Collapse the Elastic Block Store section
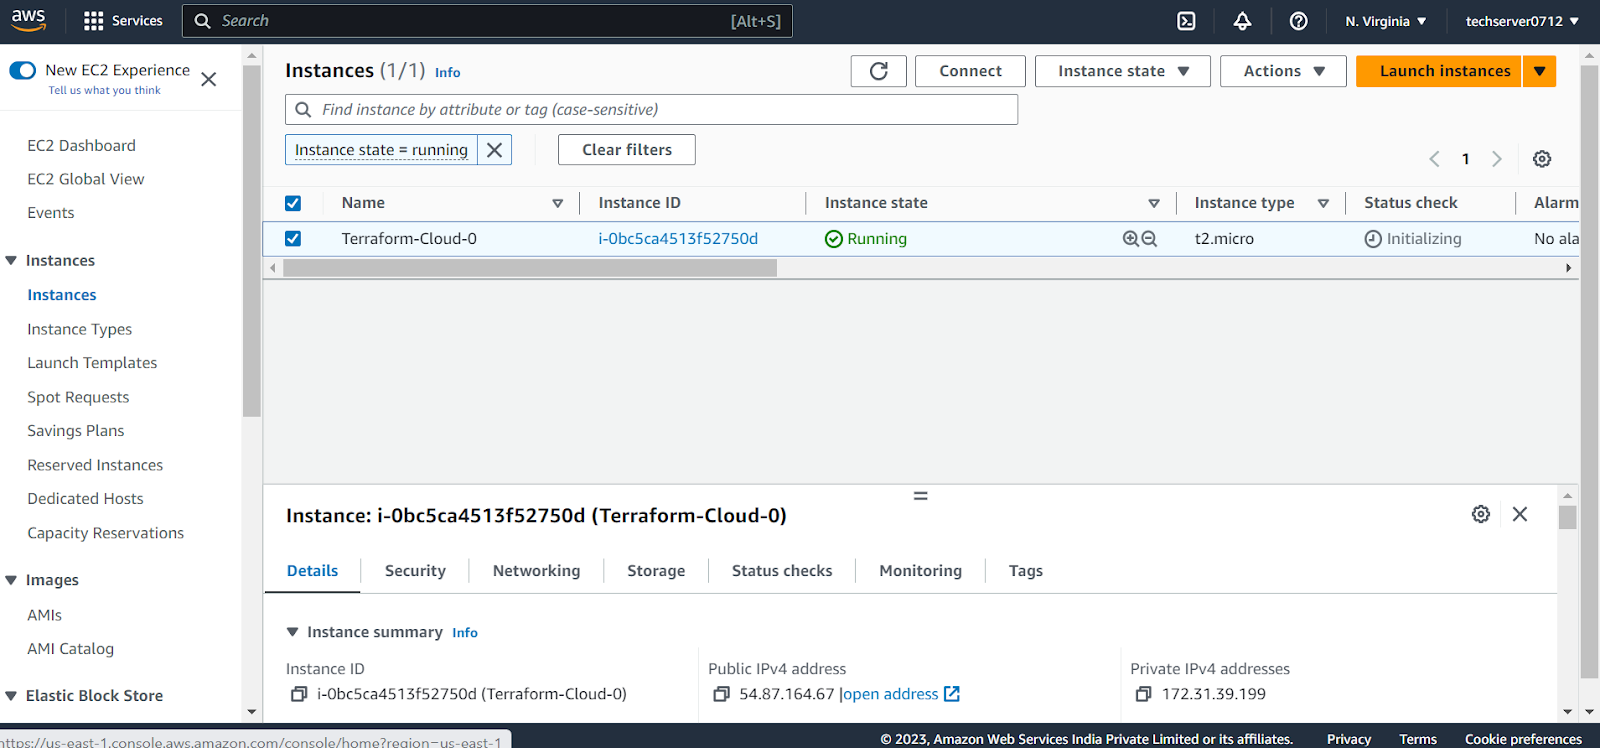The image size is (1600, 748). pos(11,696)
